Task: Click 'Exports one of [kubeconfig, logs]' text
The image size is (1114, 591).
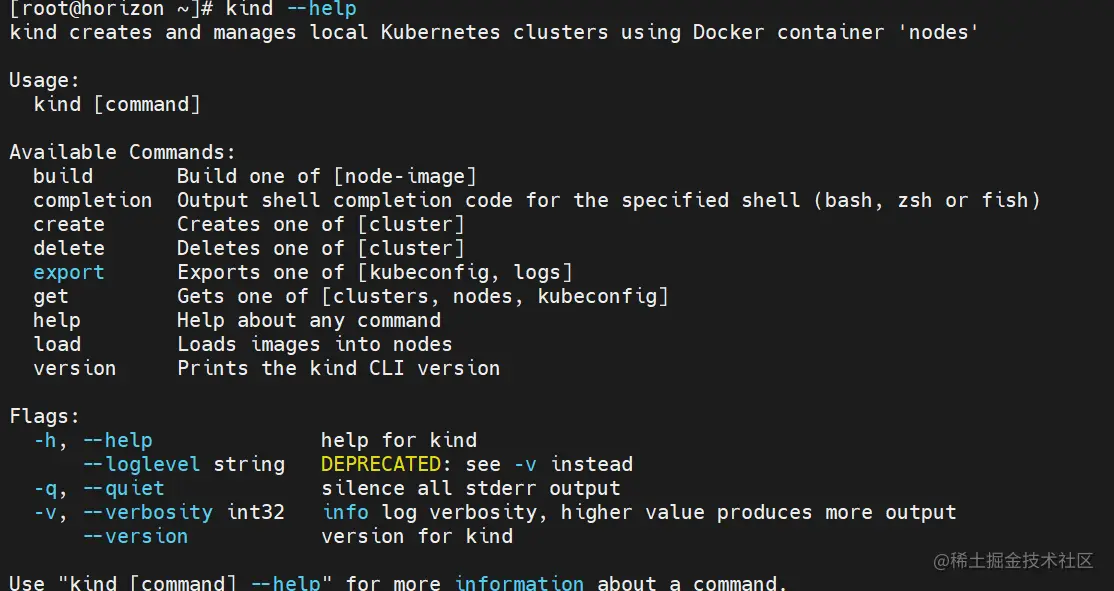Action: [374, 273]
